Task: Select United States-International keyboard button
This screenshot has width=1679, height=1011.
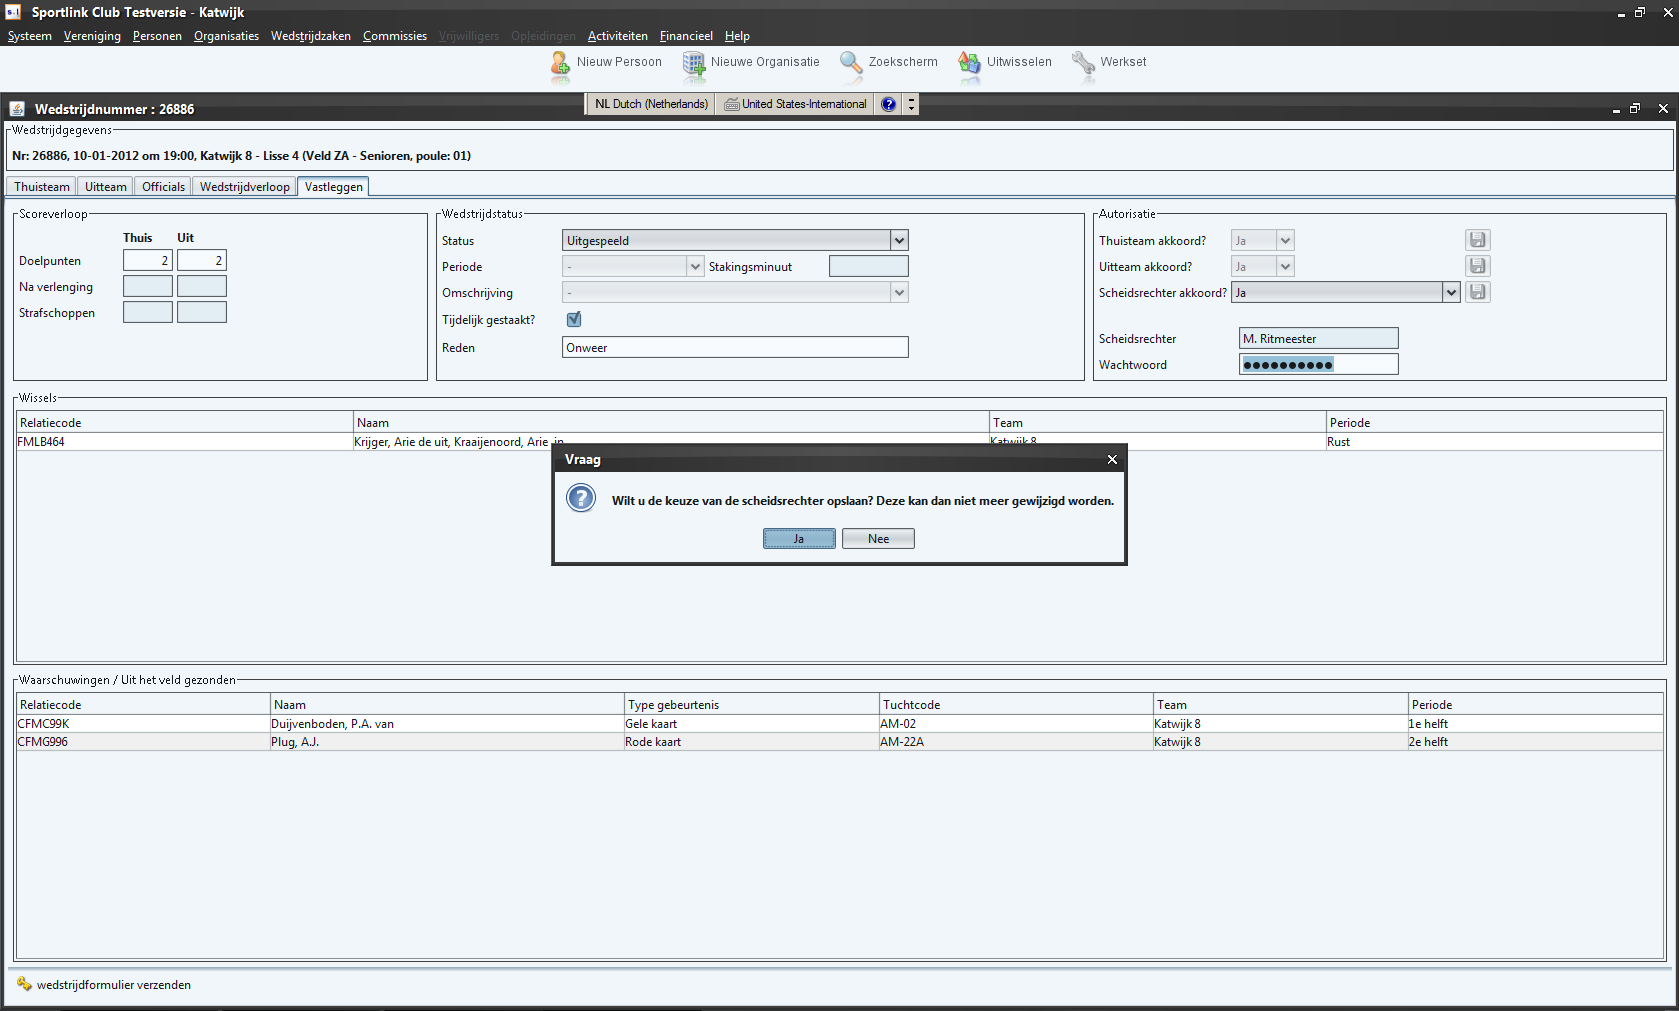Action: tap(796, 104)
